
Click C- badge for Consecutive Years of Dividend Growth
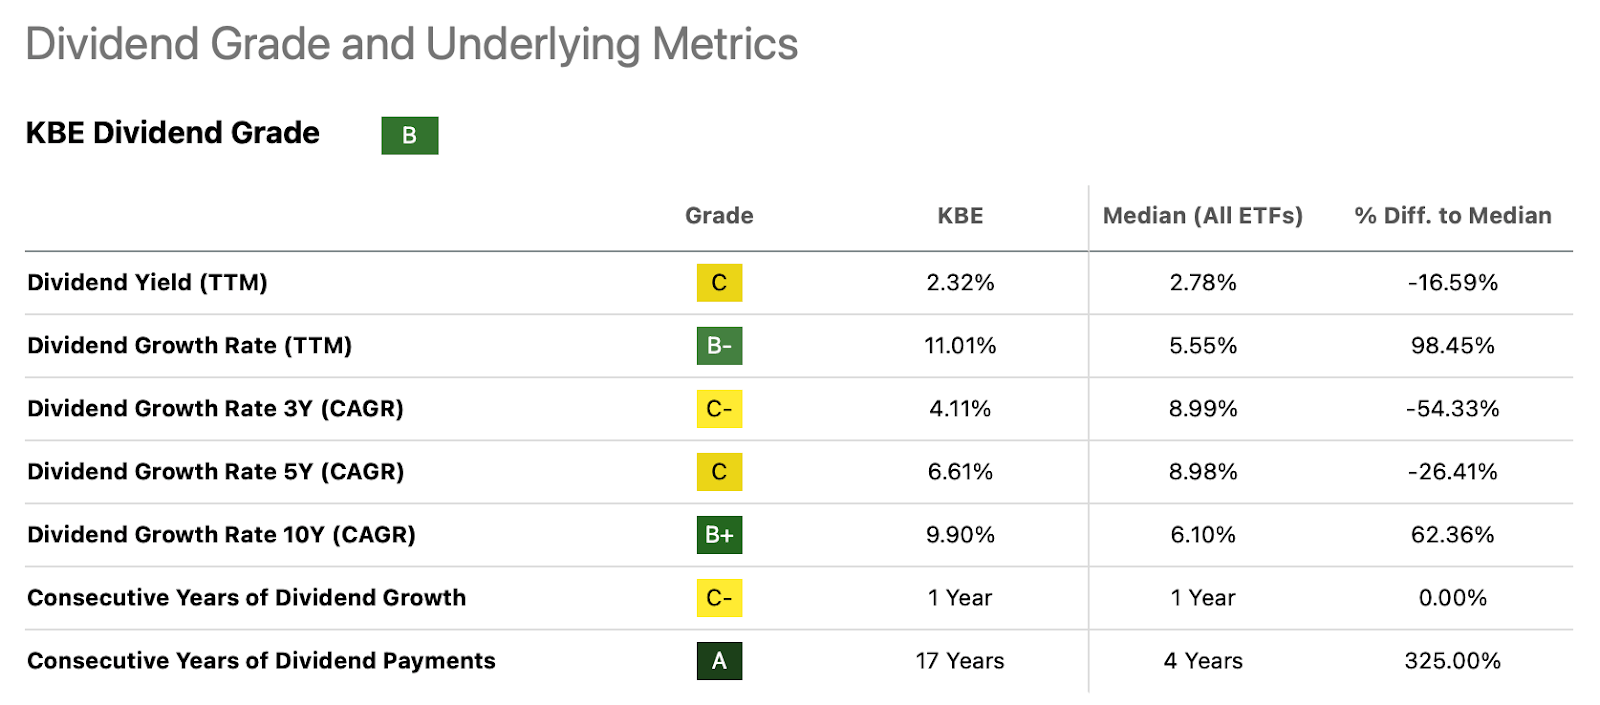[x=719, y=598]
